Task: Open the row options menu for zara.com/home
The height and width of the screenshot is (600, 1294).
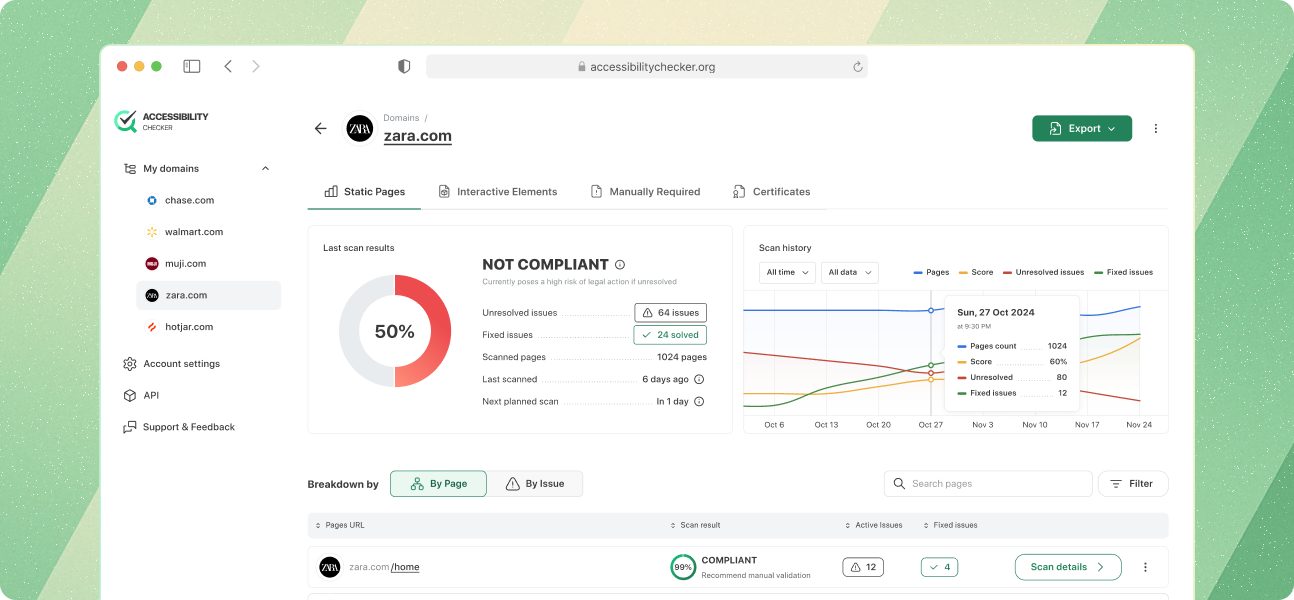Action: pyautogui.click(x=1145, y=567)
